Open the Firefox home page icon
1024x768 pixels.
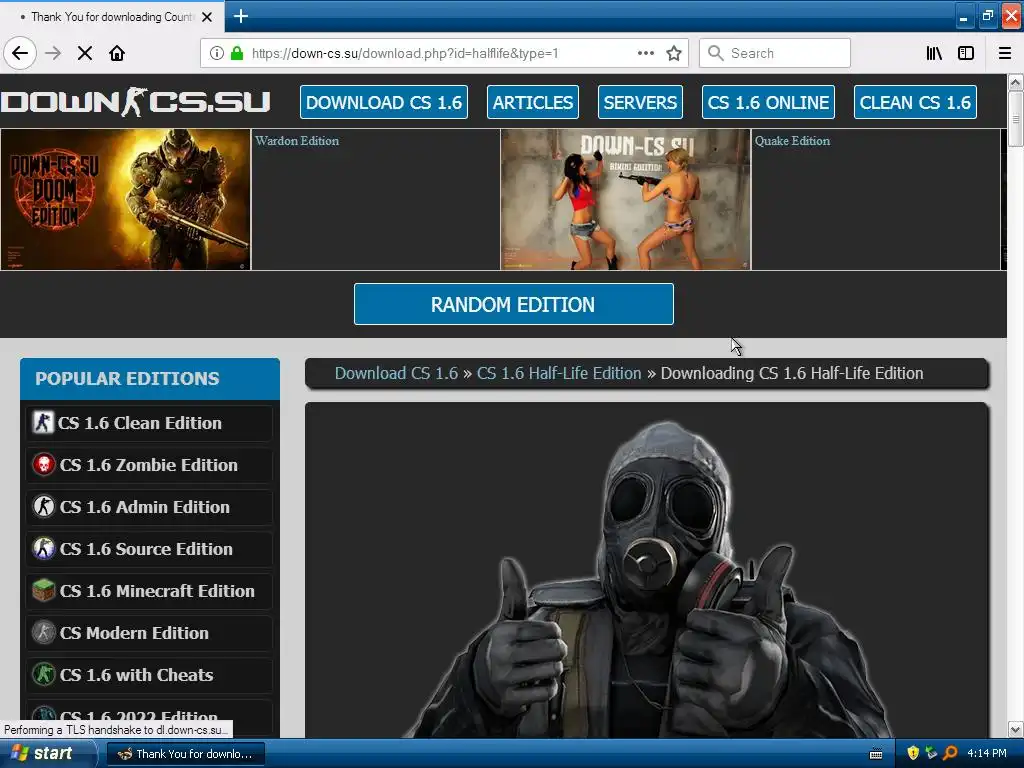click(x=117, y=53)
